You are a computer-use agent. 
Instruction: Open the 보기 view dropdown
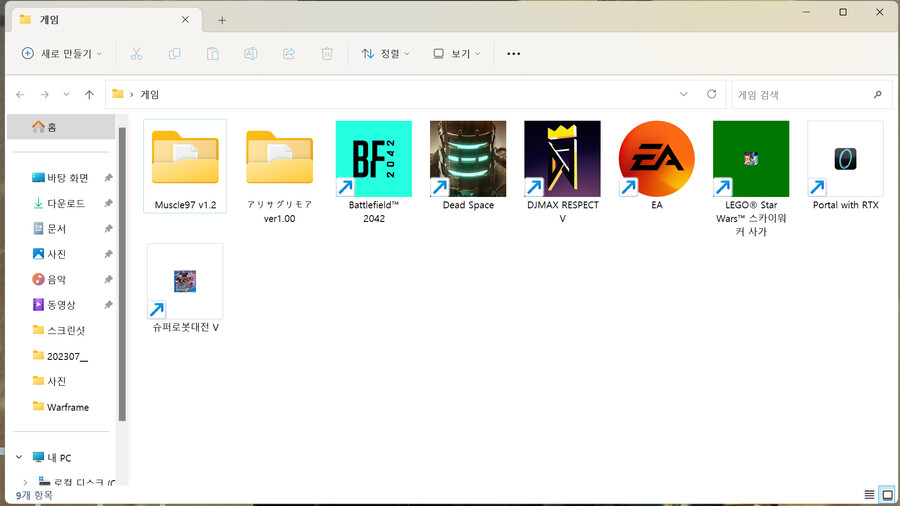pyautogui.click(x=457, y=53)
